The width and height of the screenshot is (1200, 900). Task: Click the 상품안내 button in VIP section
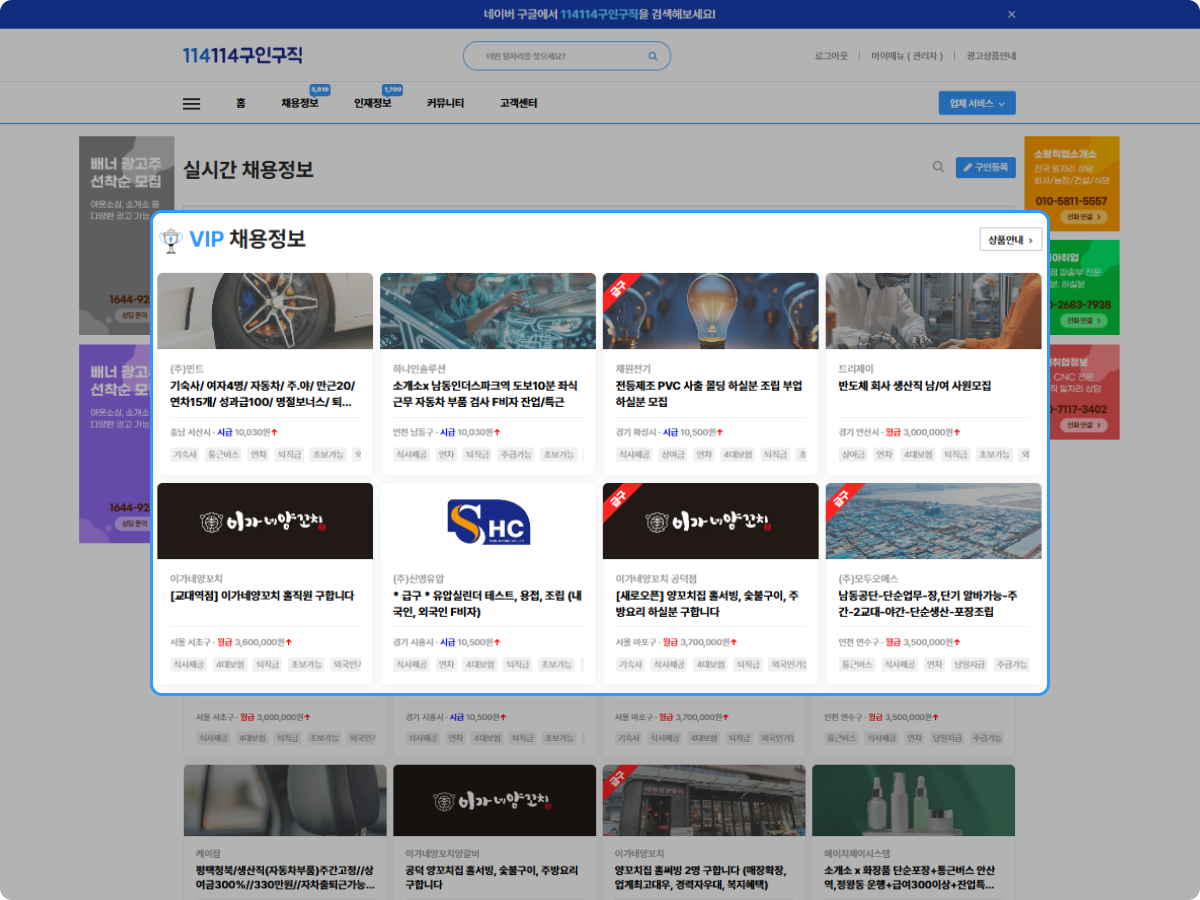point(1011,239)
